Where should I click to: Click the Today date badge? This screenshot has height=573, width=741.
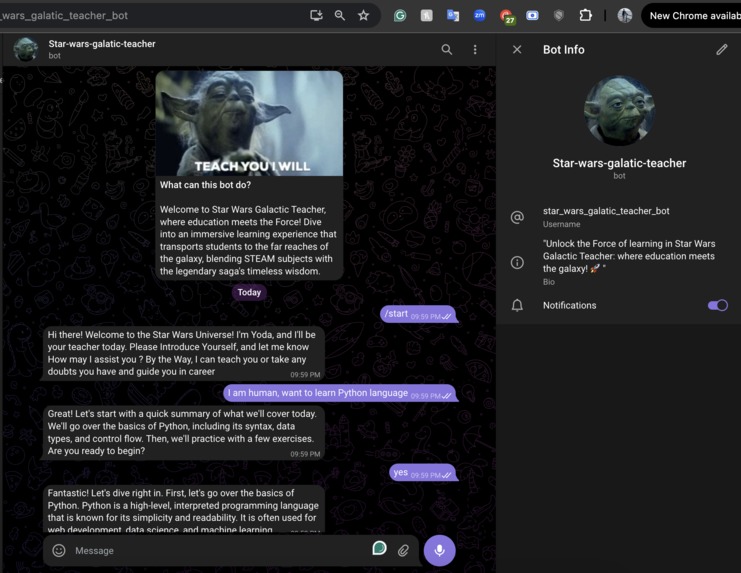(x=249, y=292)
